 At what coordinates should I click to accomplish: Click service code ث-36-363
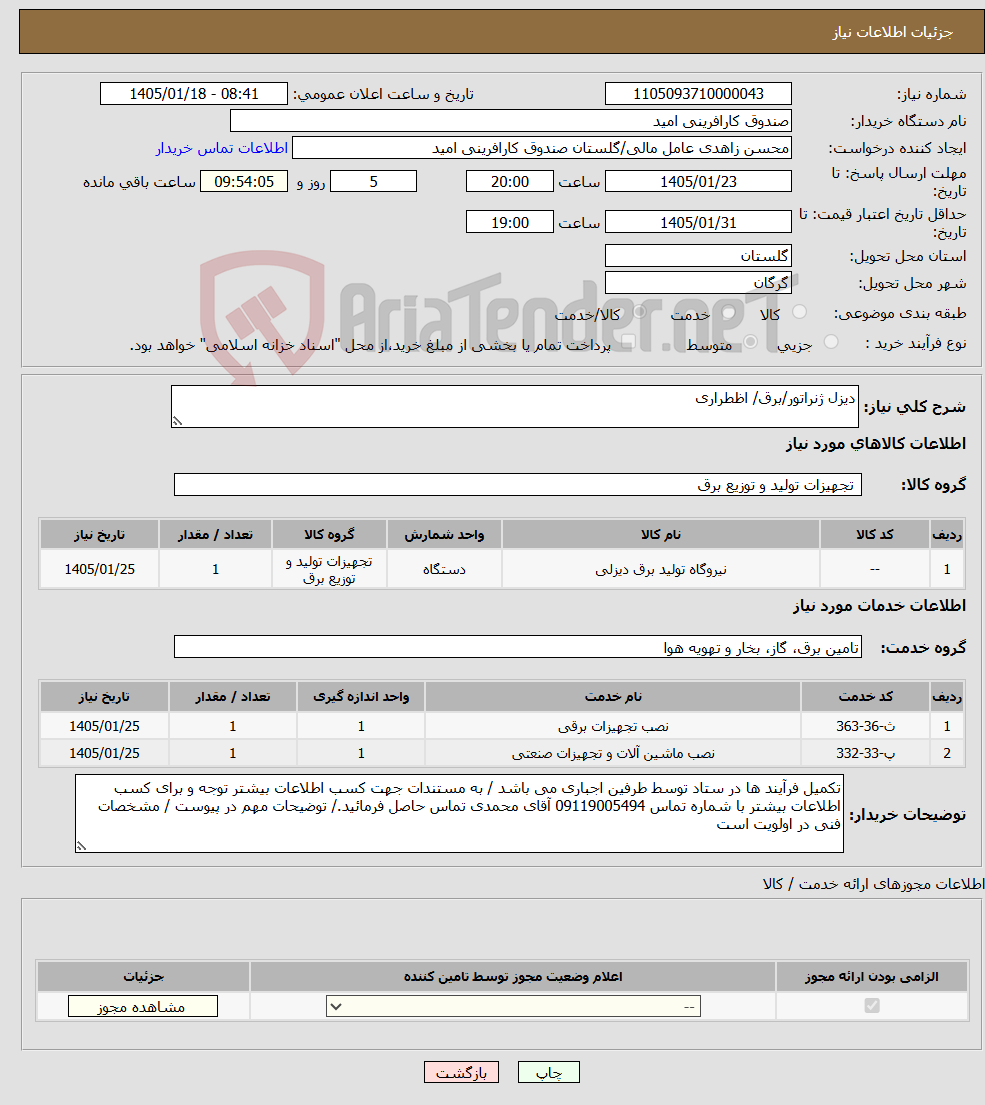(865, 726)
